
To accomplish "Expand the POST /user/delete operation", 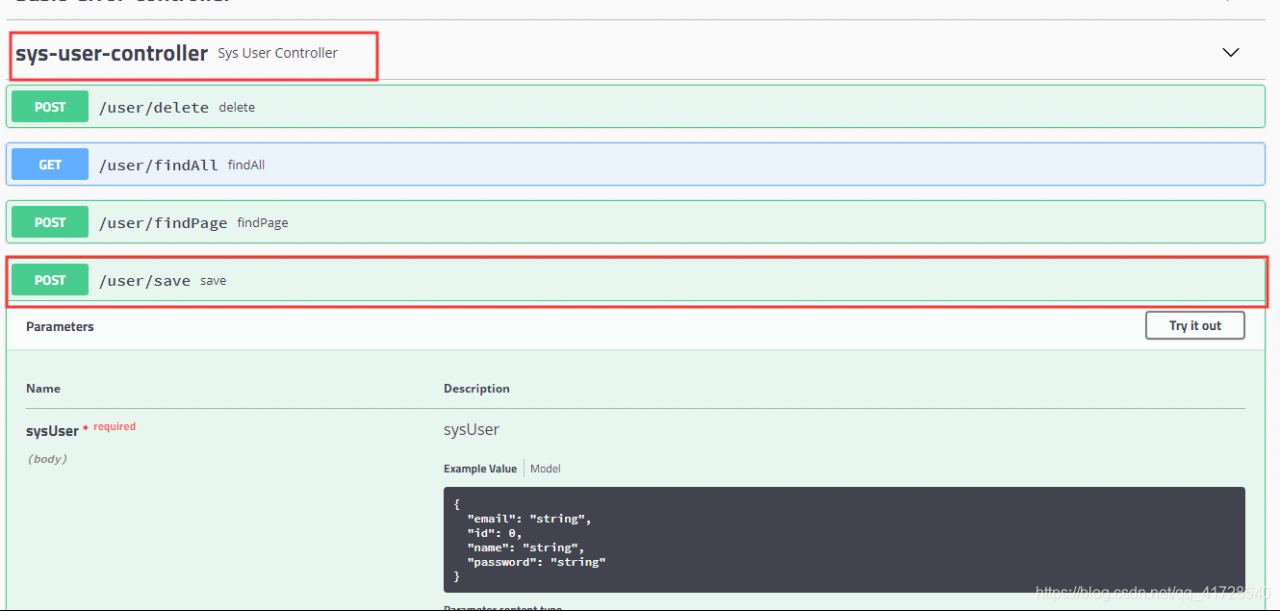I will click(636, 107).
